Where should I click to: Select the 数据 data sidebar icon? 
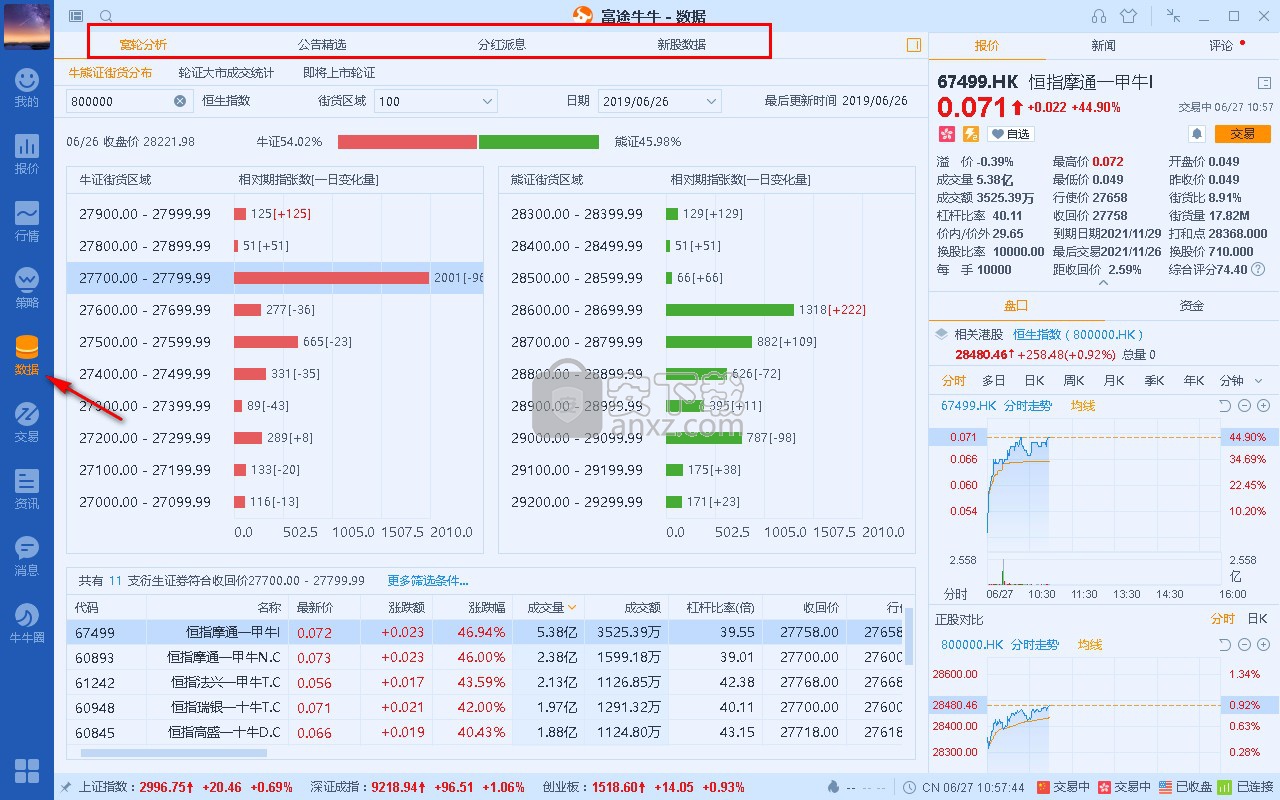point(27,355)
